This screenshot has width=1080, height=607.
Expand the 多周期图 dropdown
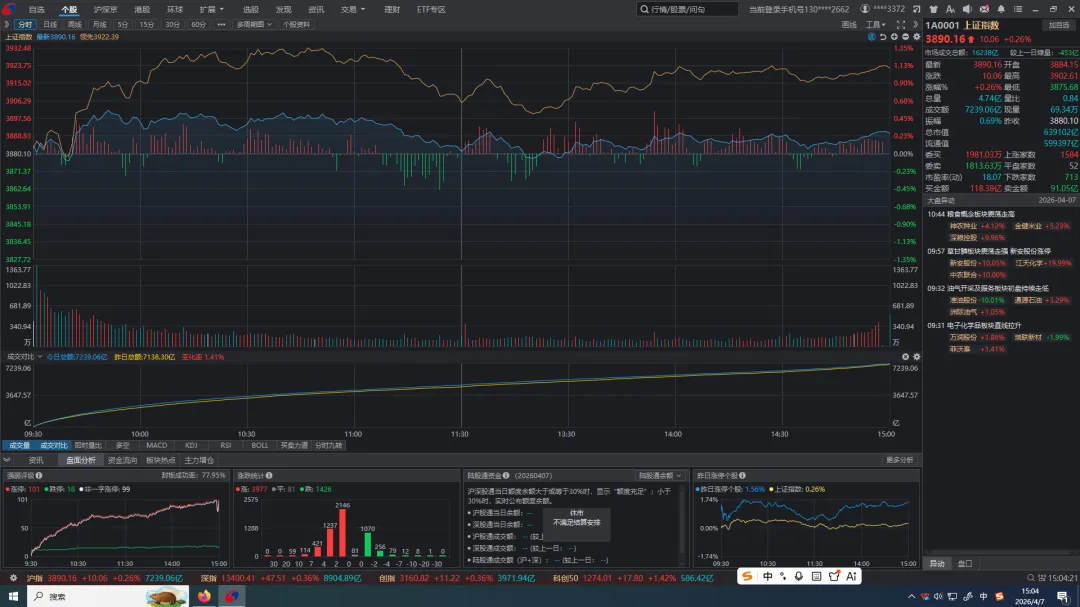pyautogui.click(x=254, y=24)
